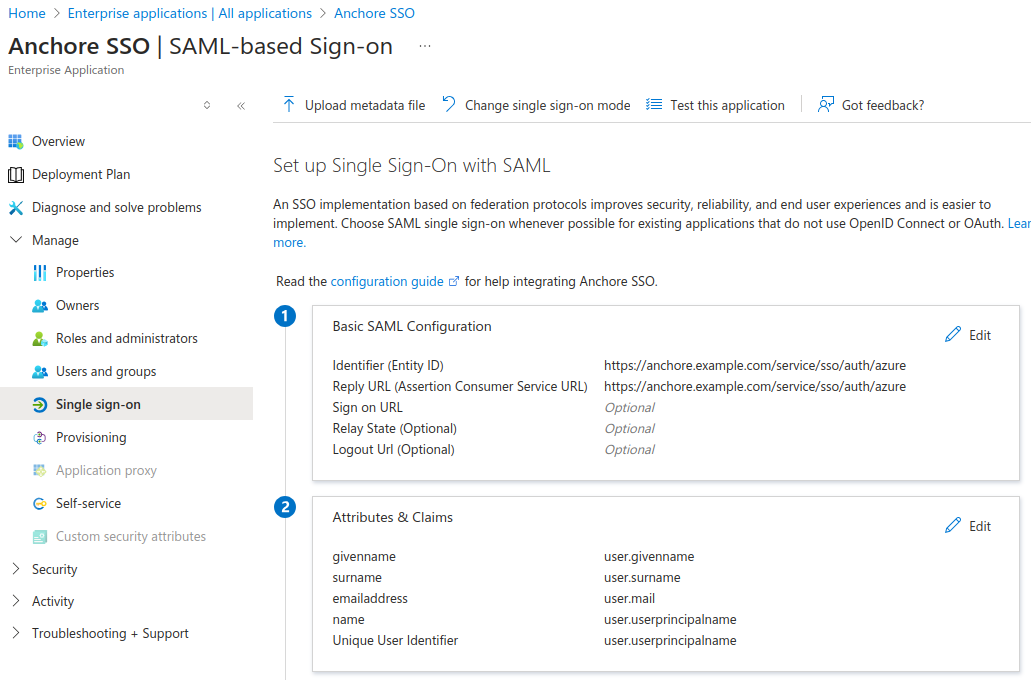
Task: Click the pencil icon for Basic SAML Configuration
Action: 953,335
